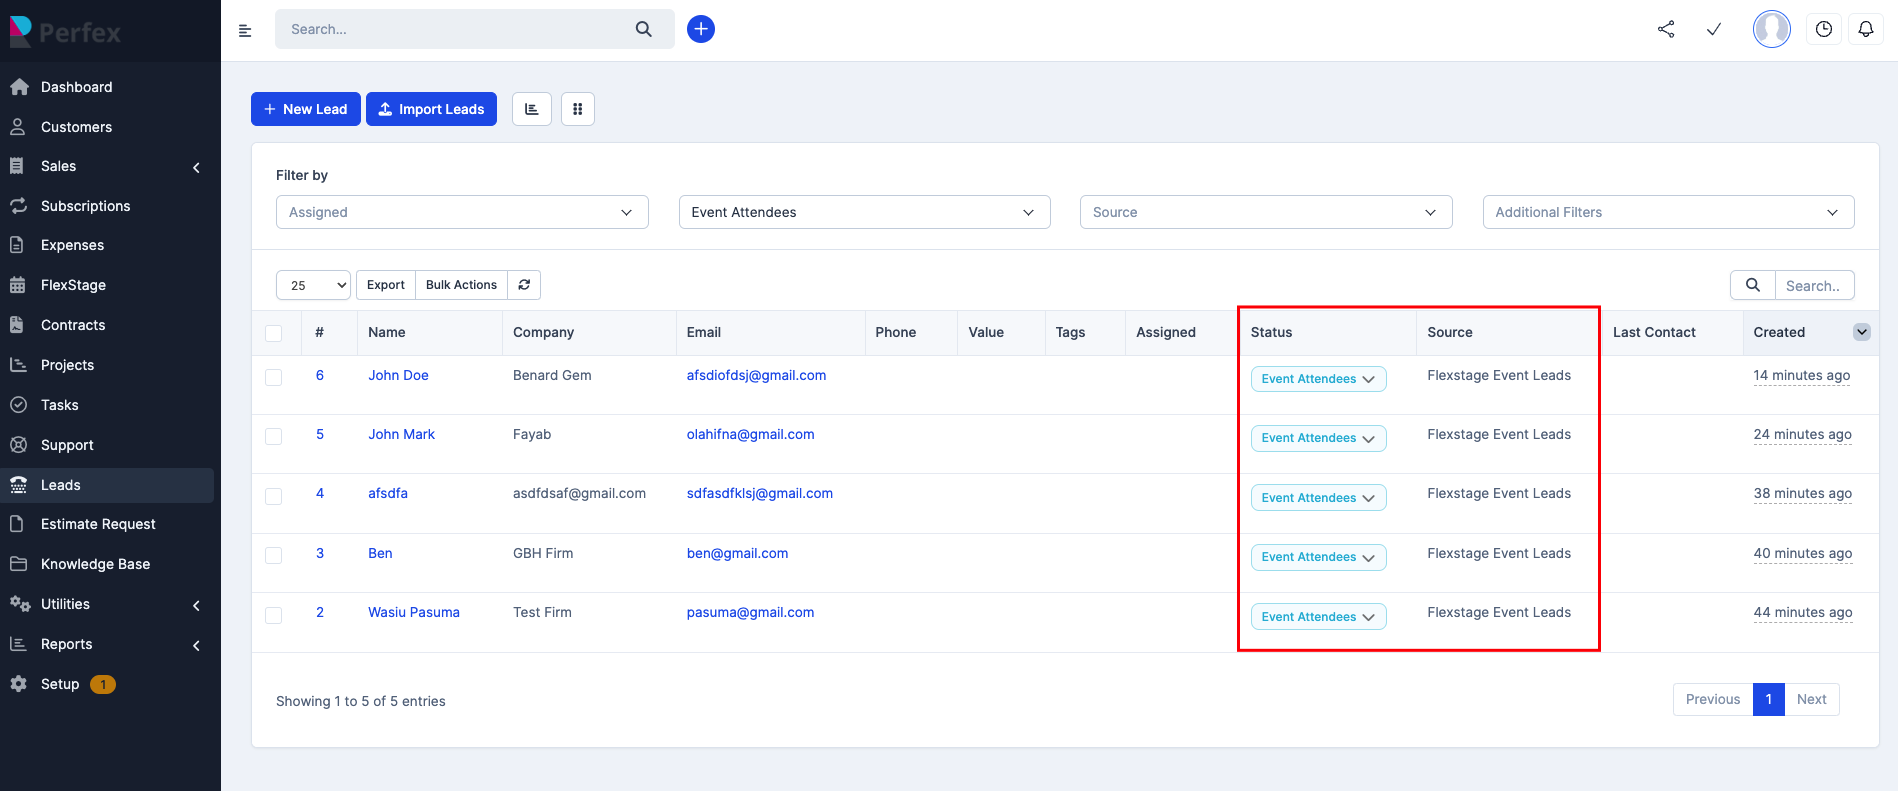Open the John Doe lead link
This screenshot has height=791, width=1898.
pos(398,375)
